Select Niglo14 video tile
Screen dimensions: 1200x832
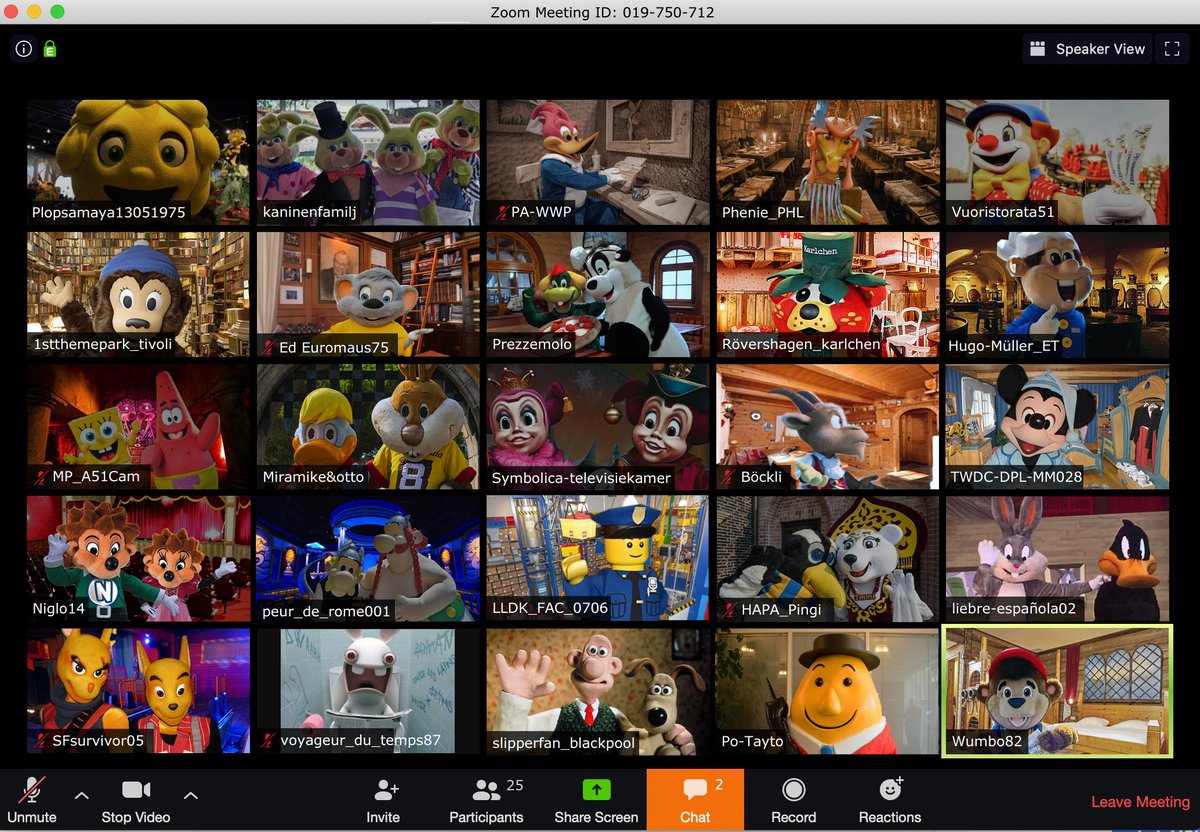tap(139, 558)
